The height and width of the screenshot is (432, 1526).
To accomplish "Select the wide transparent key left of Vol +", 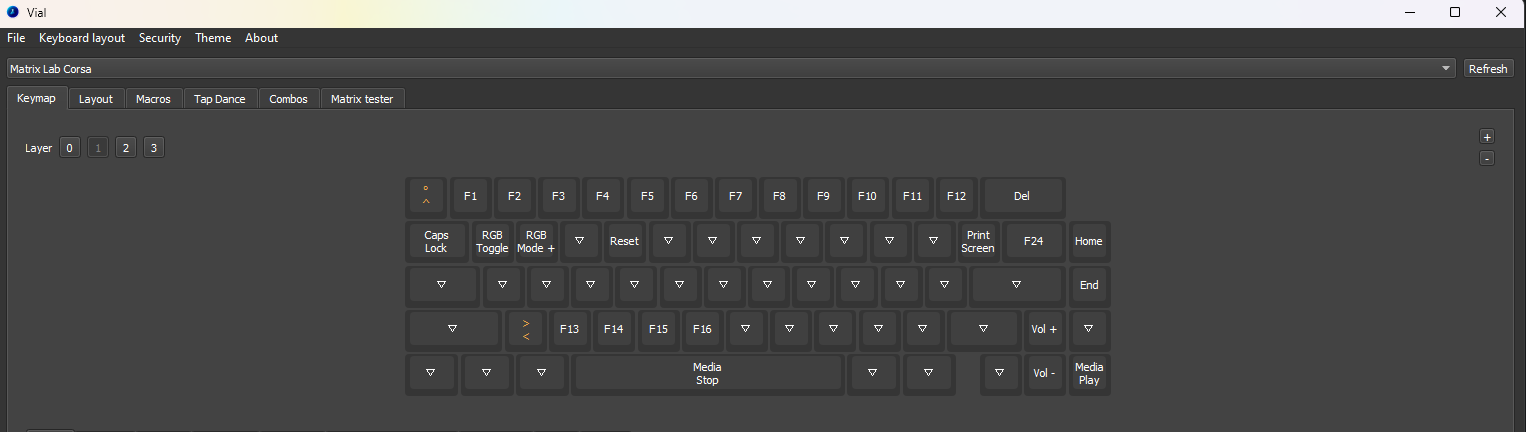I will (984, 329).
